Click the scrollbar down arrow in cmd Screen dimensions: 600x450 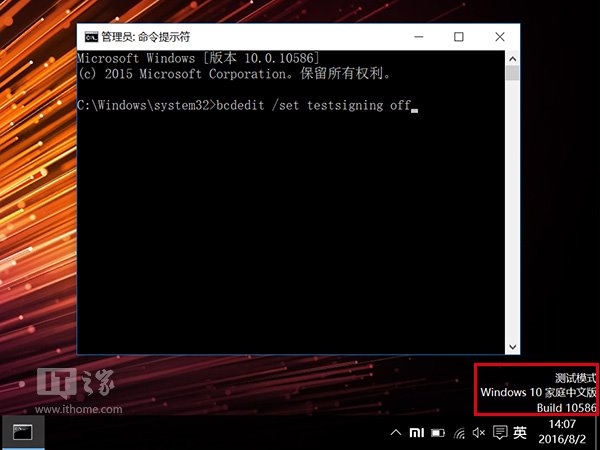[x=512, y=346]
